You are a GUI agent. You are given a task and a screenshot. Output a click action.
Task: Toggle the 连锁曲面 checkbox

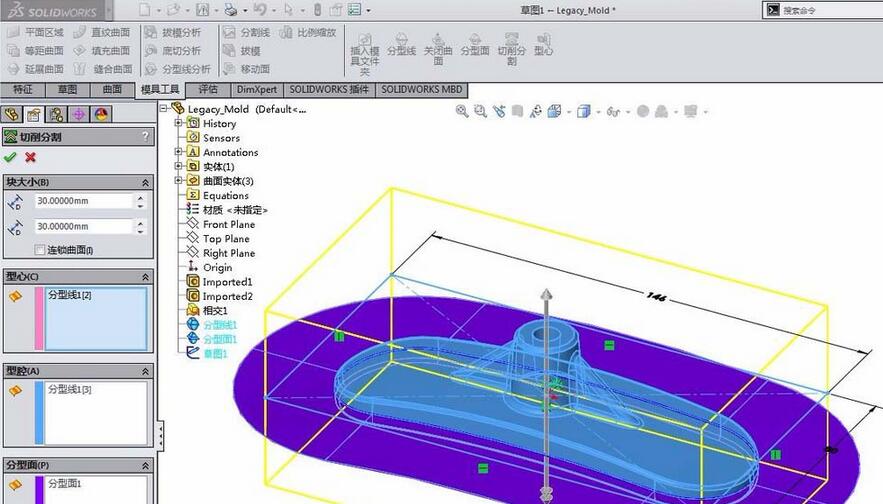(39, 250)
